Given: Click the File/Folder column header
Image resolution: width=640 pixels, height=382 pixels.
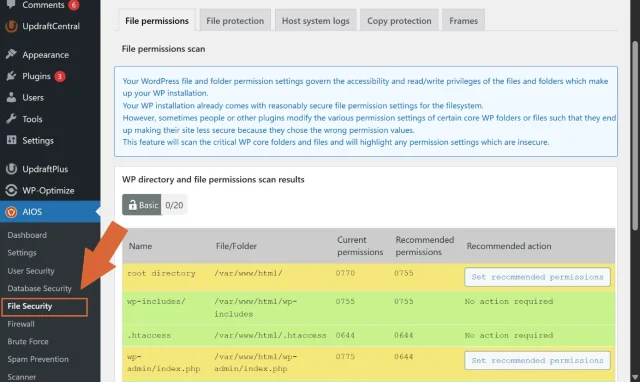Looking at the screenshot, I should [236, 246].
